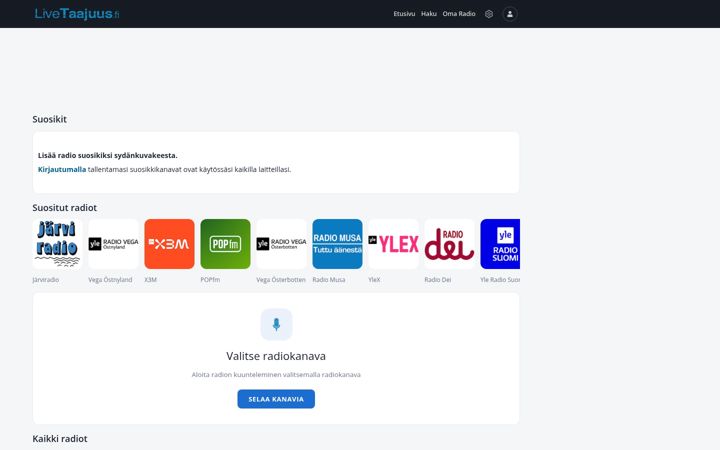The width and height of the screenshot is (720, 450).
Task: Follow the Kirjautumalla link
Action: [x=62, y=169]
